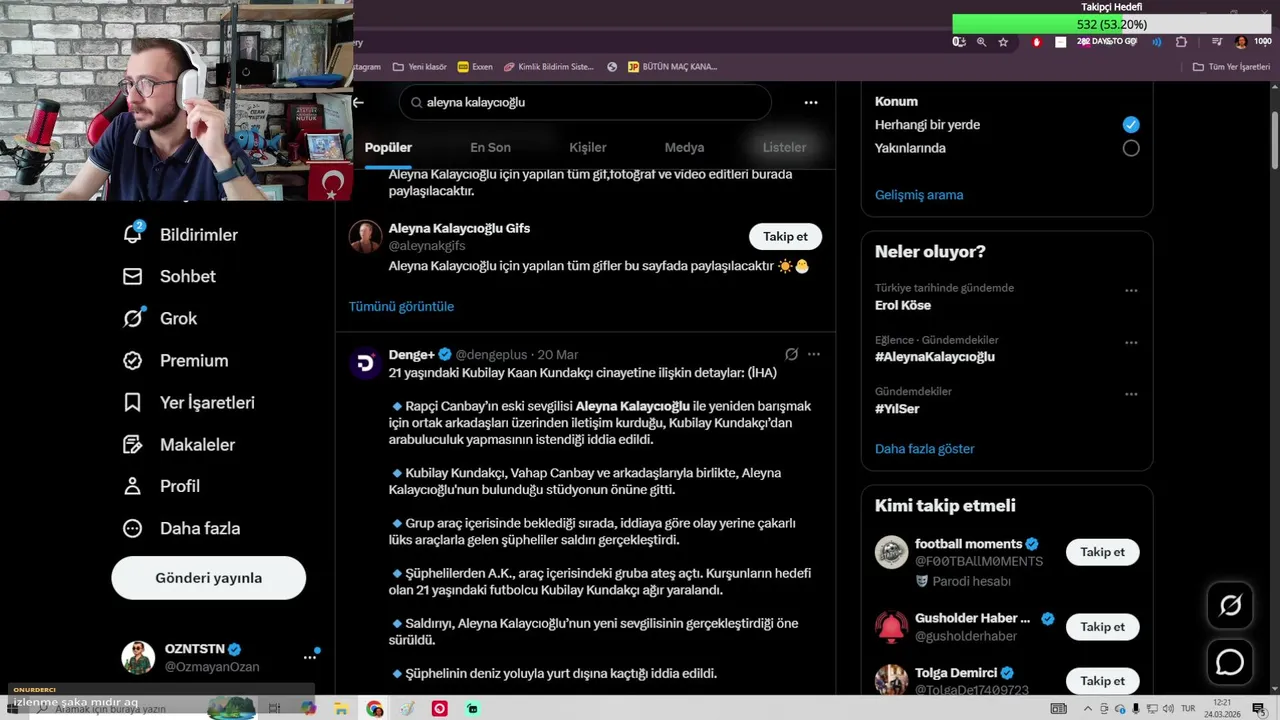
Task: Open Exxen bookmark
Action: point(475,67)
